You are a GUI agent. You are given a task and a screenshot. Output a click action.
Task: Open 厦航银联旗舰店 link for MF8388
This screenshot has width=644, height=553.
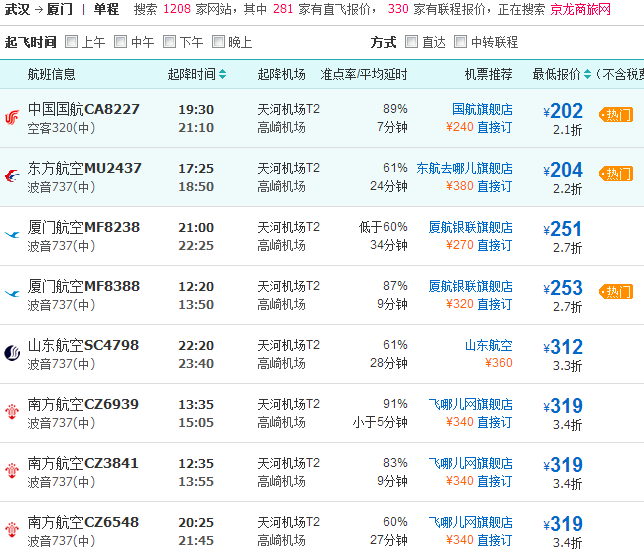tap(470, 286)
